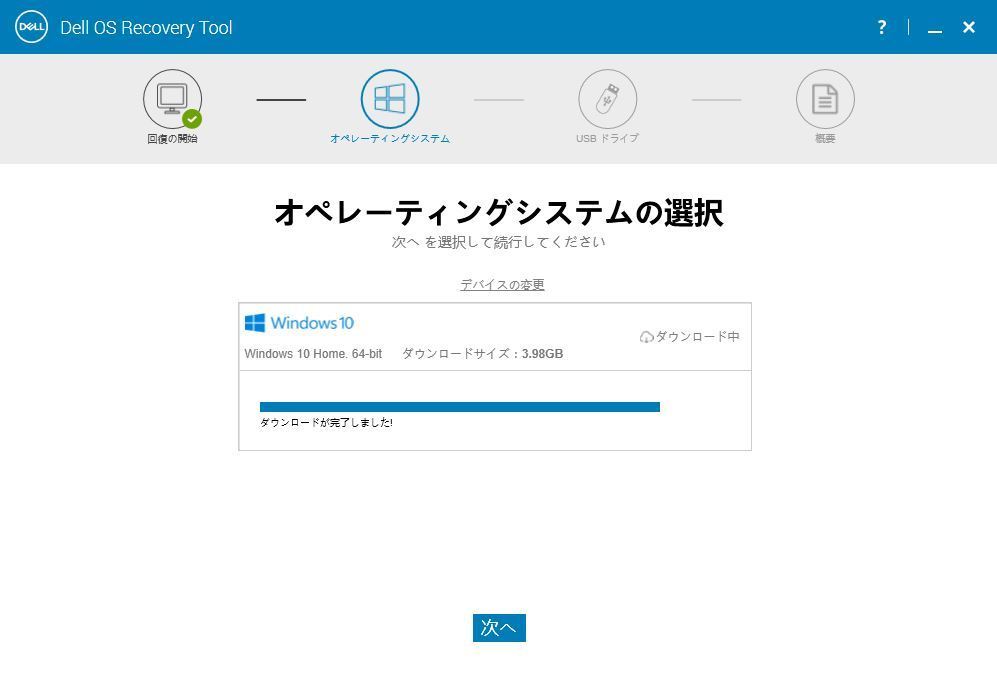
Task: Click the green checkmark badge on first step
Action: (x=192, y=119)
